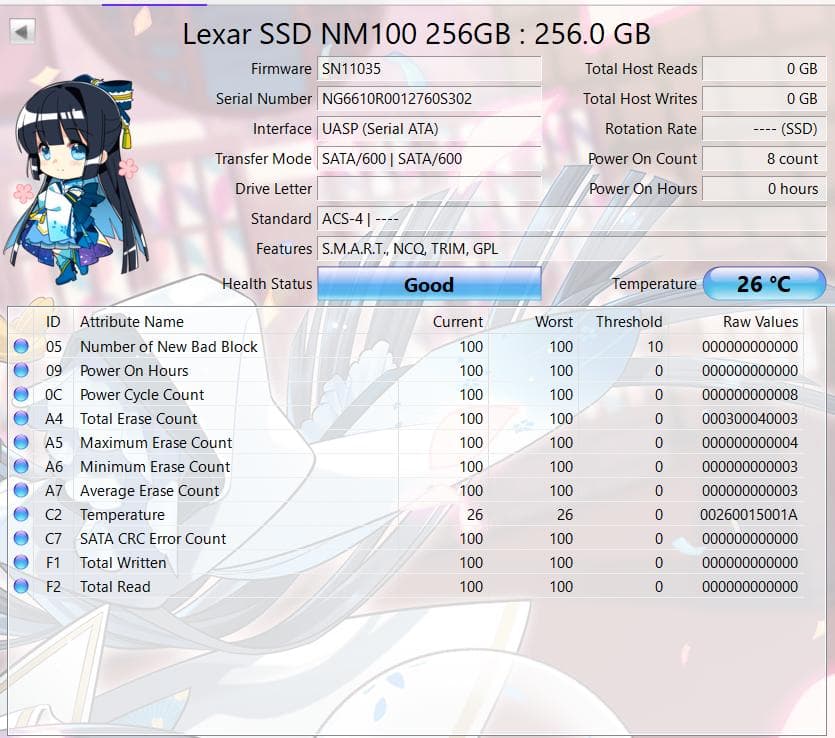The image size is (835, 738).
Task: Click the 26 °C temperature display
Action: point(766,284)
